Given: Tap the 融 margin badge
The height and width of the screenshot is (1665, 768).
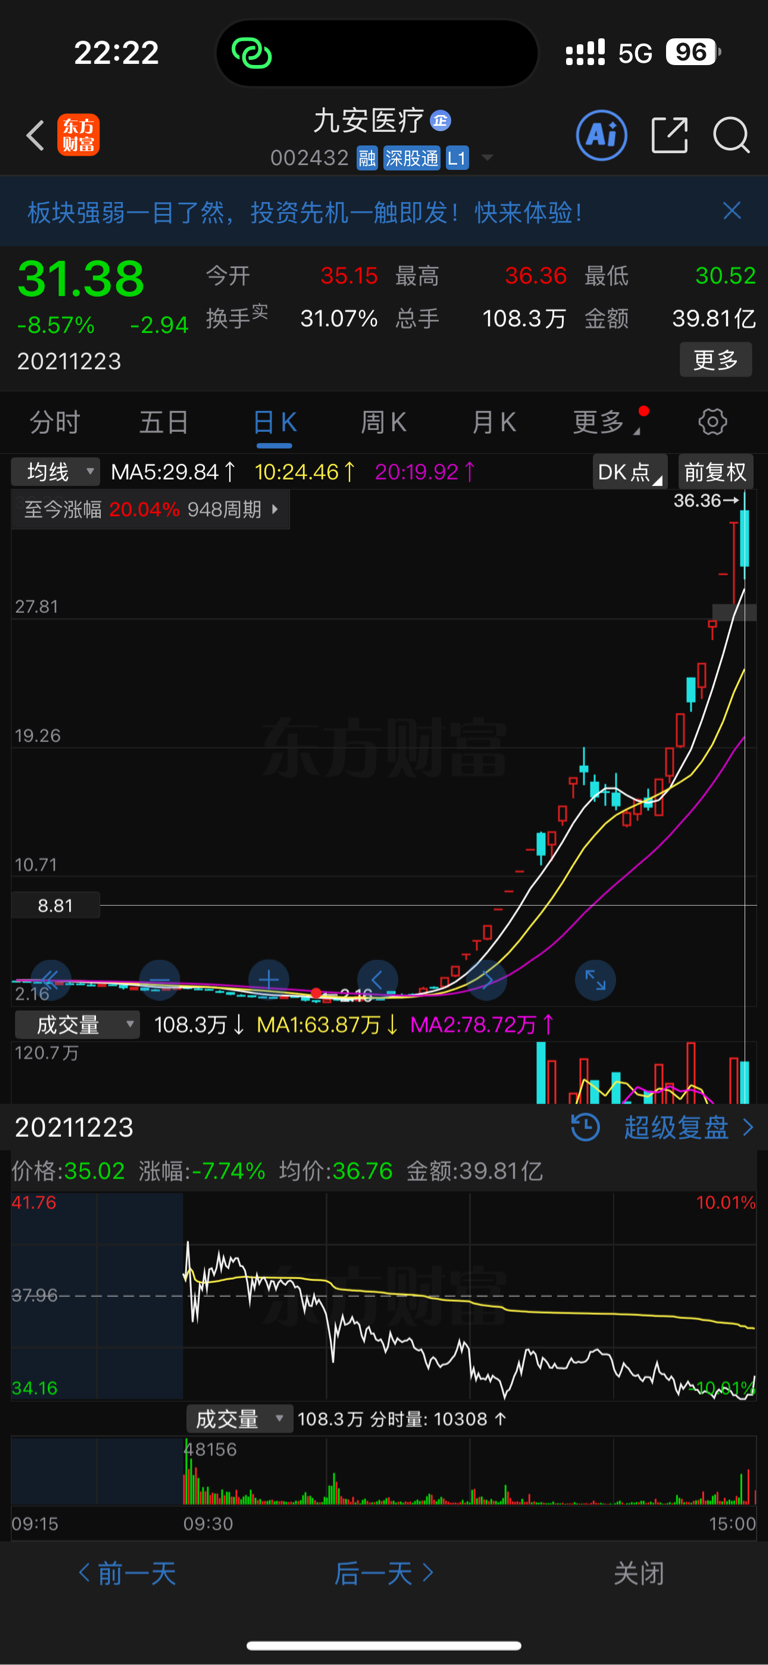Looking at the screenshot, I should coord(367,158).
